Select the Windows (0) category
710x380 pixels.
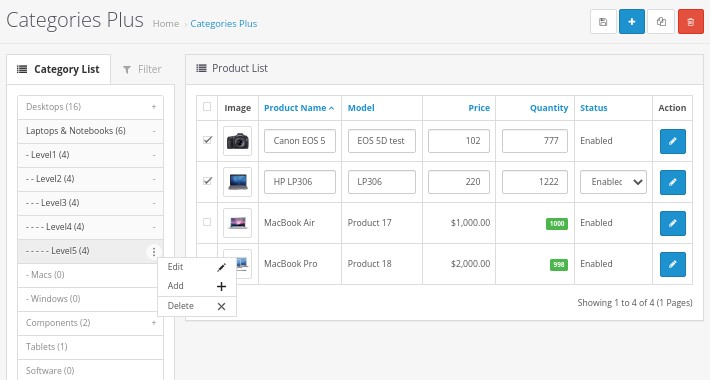(x=90, y=299)
